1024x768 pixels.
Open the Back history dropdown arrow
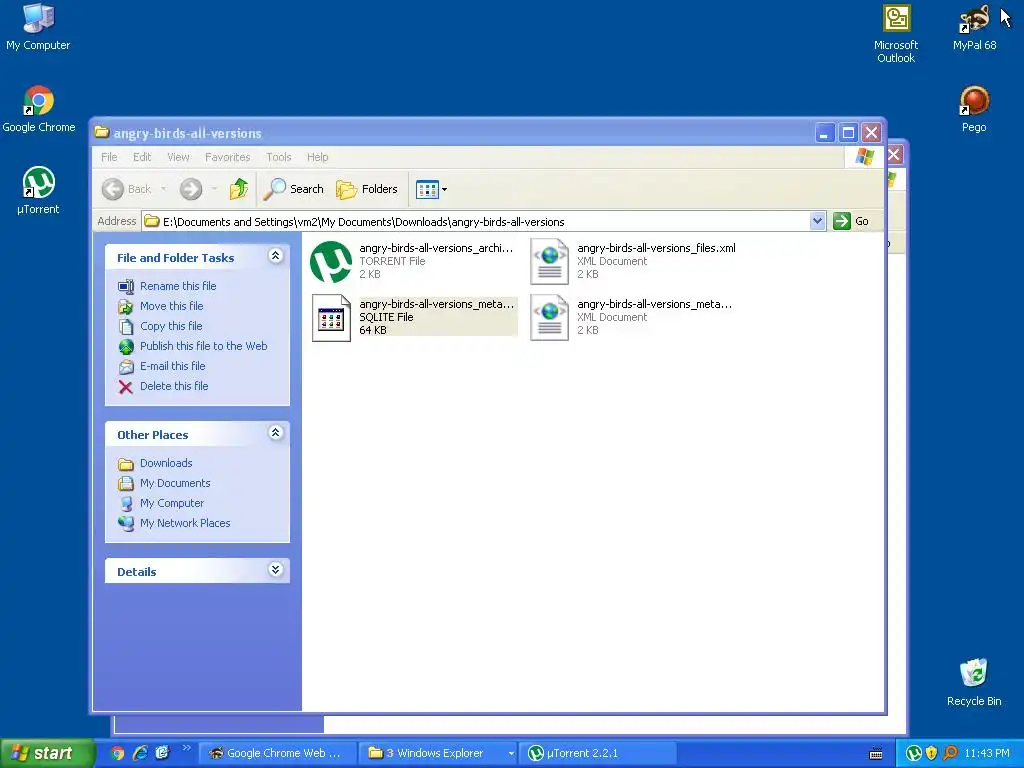click(163, 189)
